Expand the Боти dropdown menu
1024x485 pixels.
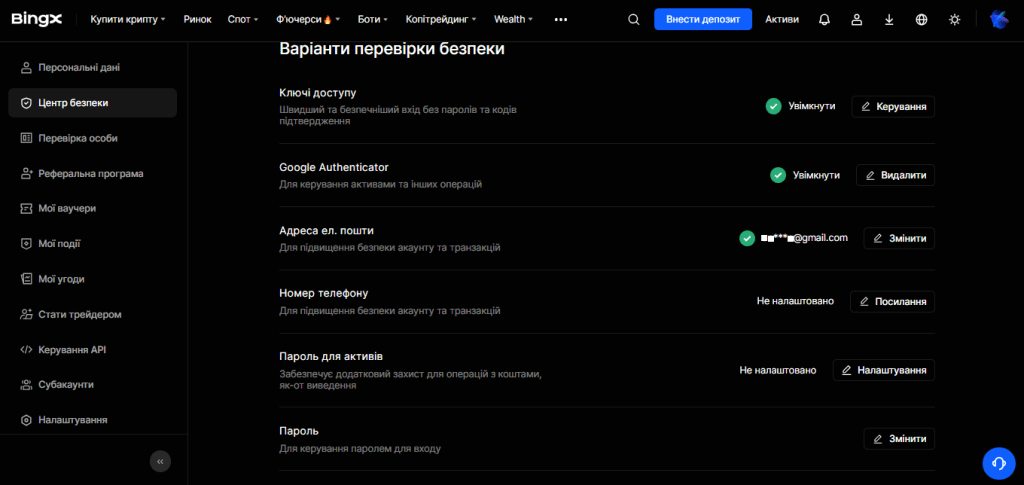coord(373,20)
